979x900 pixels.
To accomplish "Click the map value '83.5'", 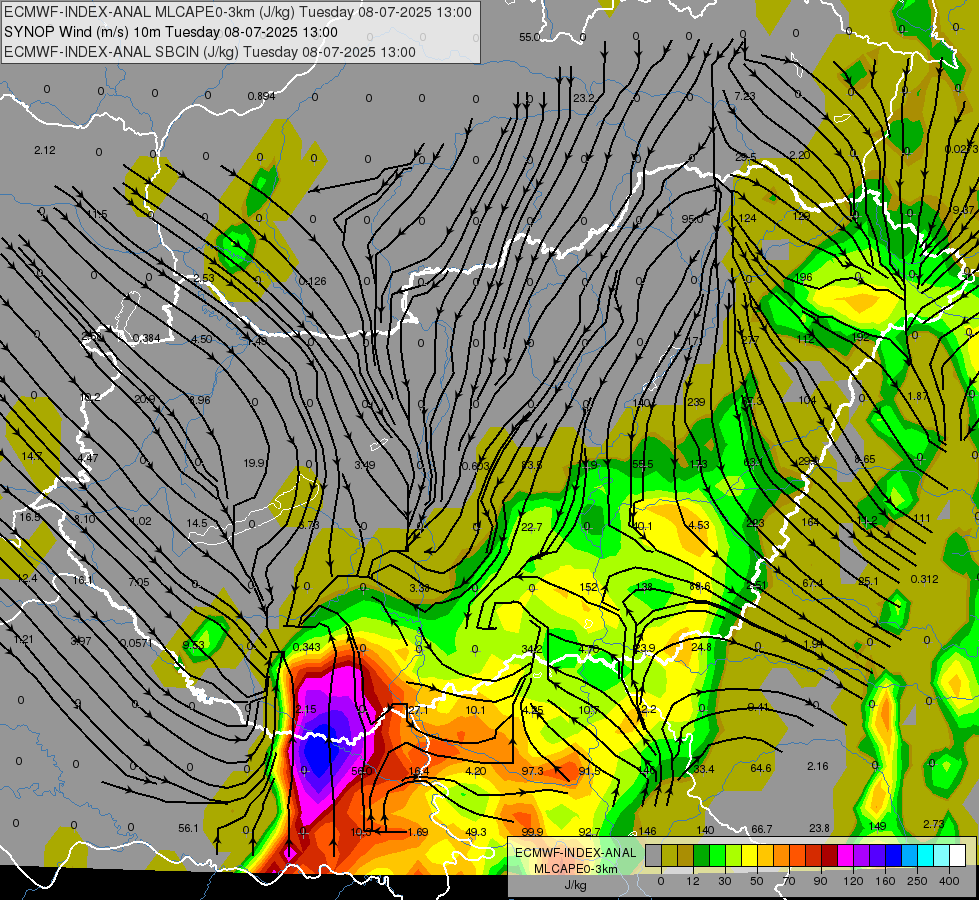I will (532, 465).
